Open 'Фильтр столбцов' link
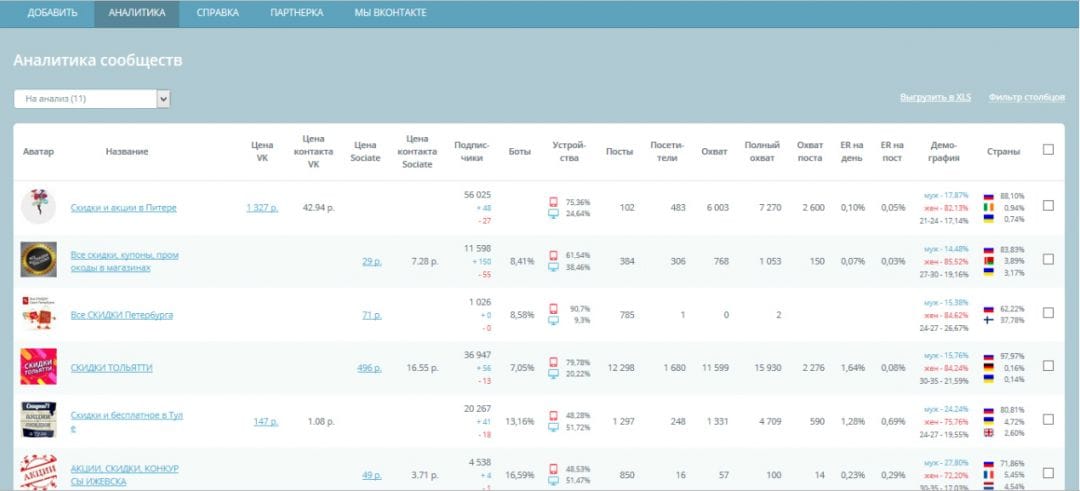 pos(1026,98)
